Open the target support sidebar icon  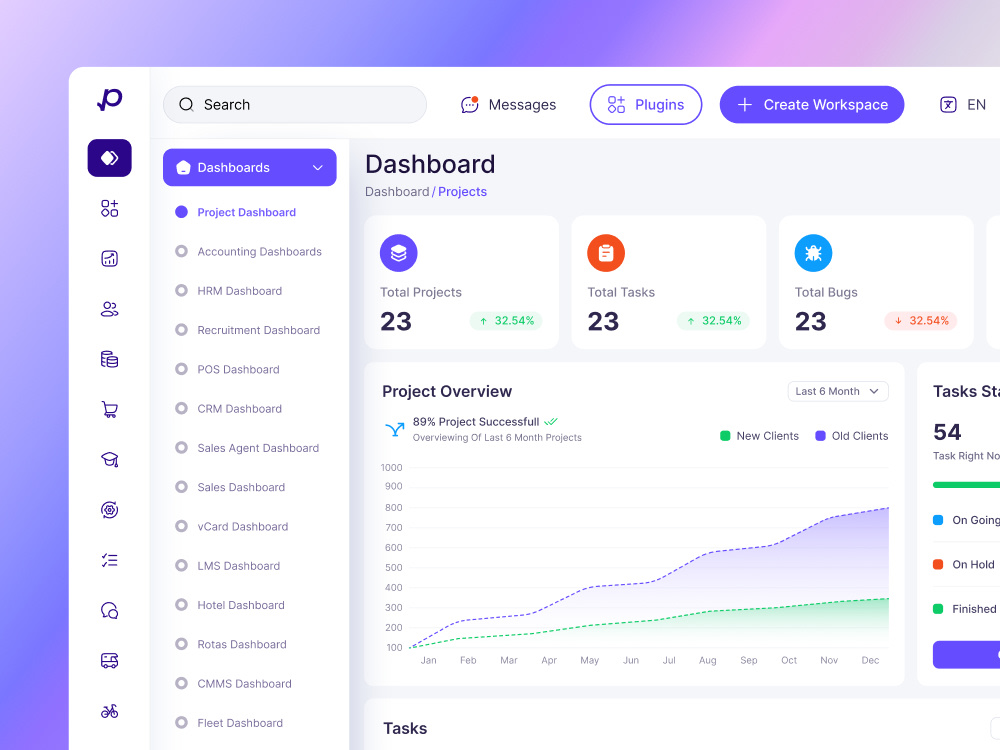pyautogui.click(x=110, y=510)
